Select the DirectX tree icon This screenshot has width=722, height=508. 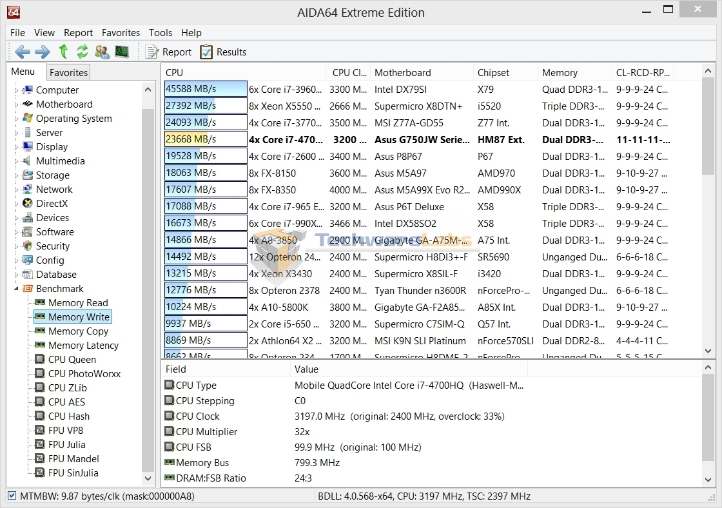28,203
